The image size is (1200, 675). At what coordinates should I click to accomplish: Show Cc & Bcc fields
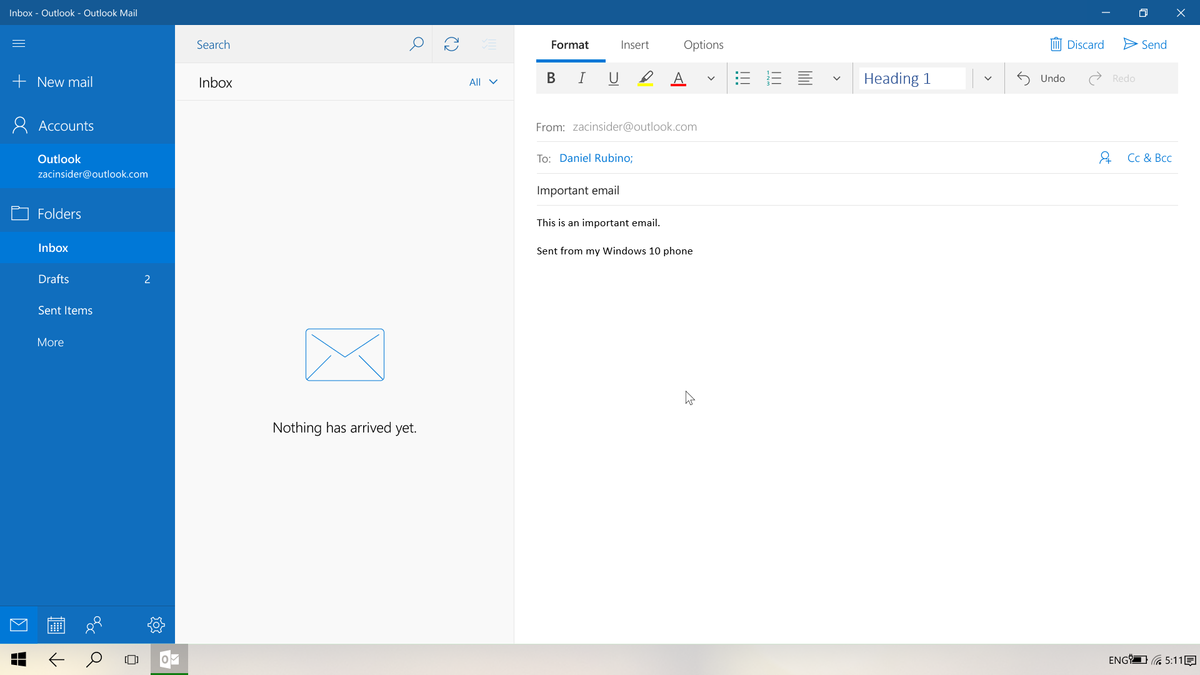point(1149,157)
